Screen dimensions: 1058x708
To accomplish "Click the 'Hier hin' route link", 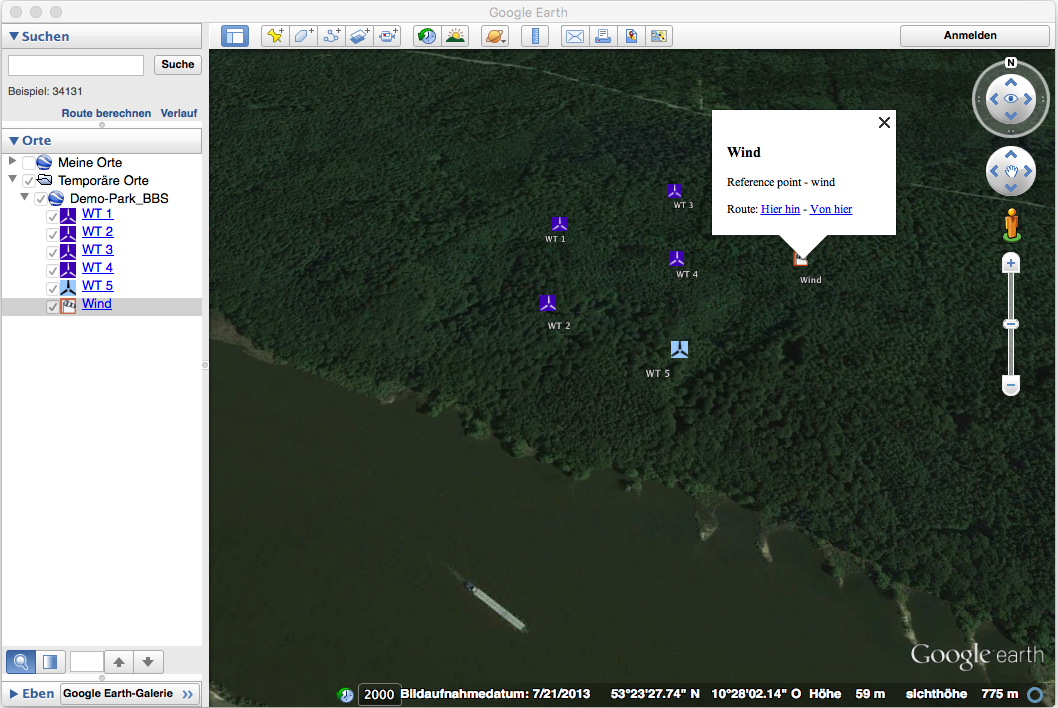I will coord(780,209).
